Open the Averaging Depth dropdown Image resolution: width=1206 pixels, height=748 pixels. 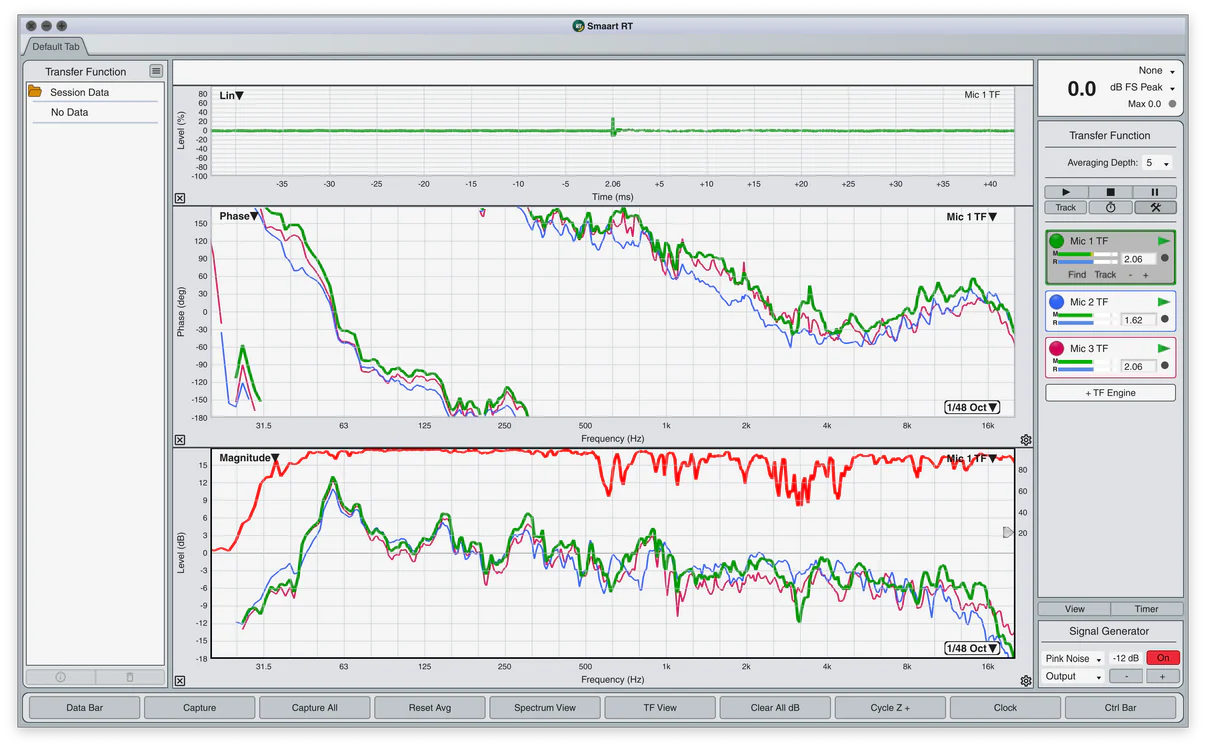(x=1159, y=163)
